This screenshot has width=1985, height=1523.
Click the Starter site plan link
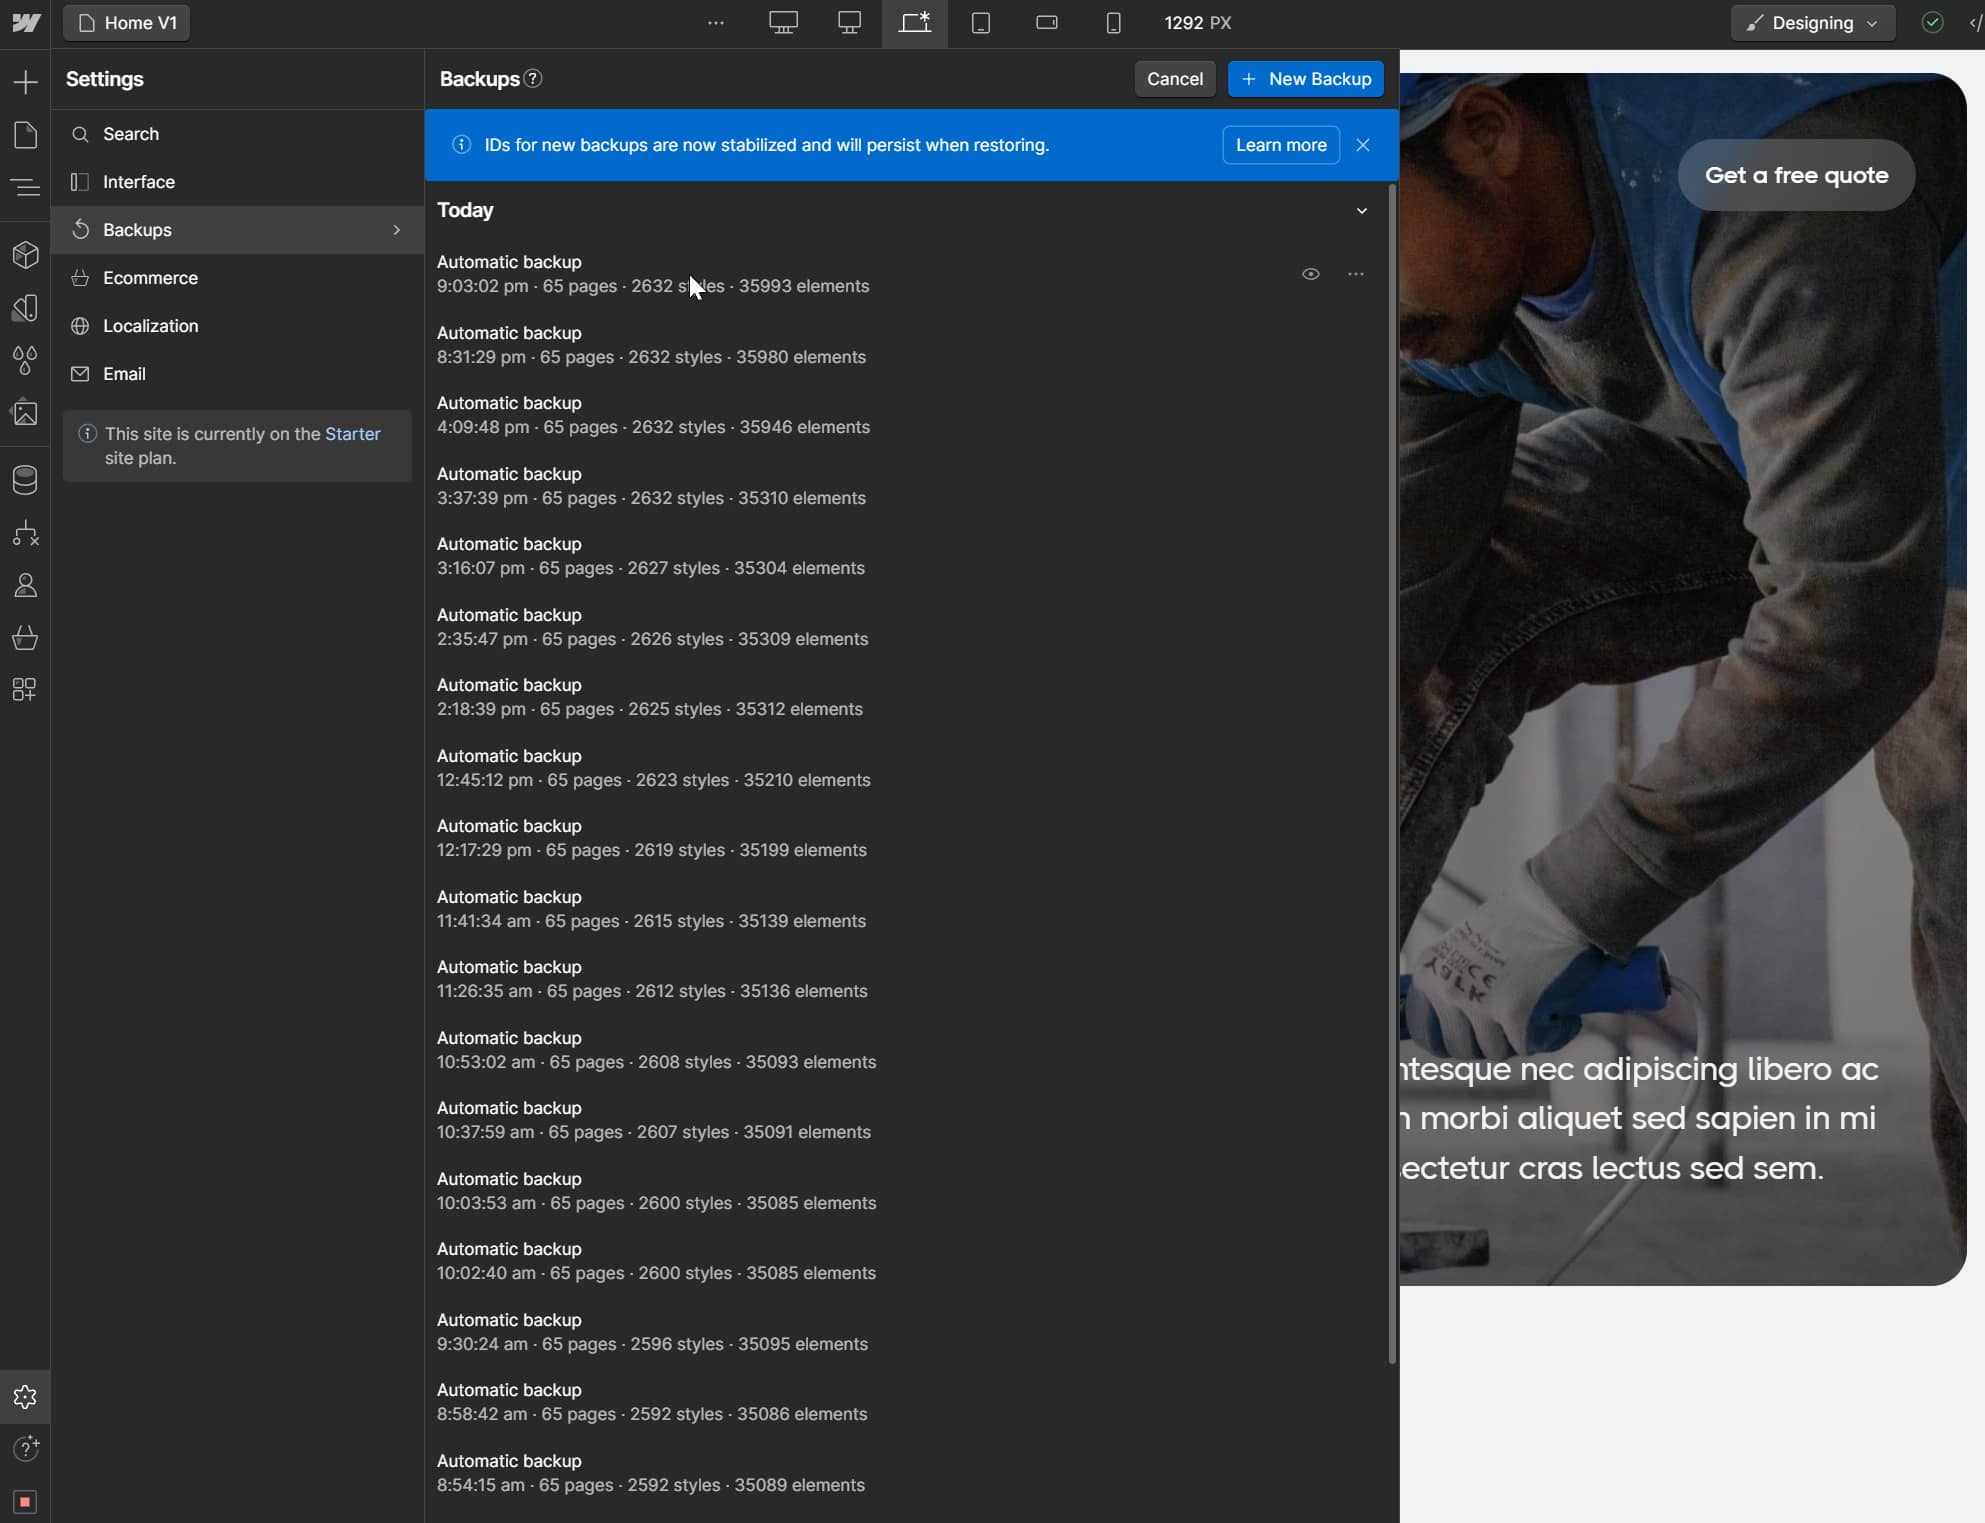pos(354,434)
